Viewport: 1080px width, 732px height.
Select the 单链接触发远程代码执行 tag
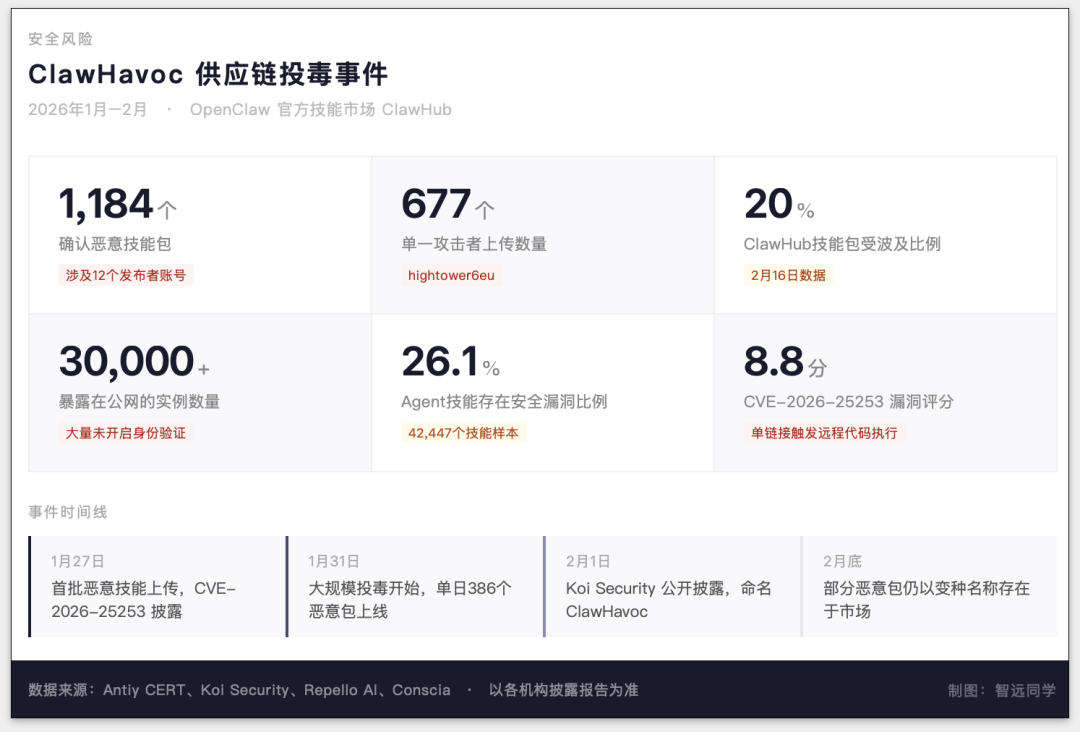pyautogui.click(x=824, y=433)
